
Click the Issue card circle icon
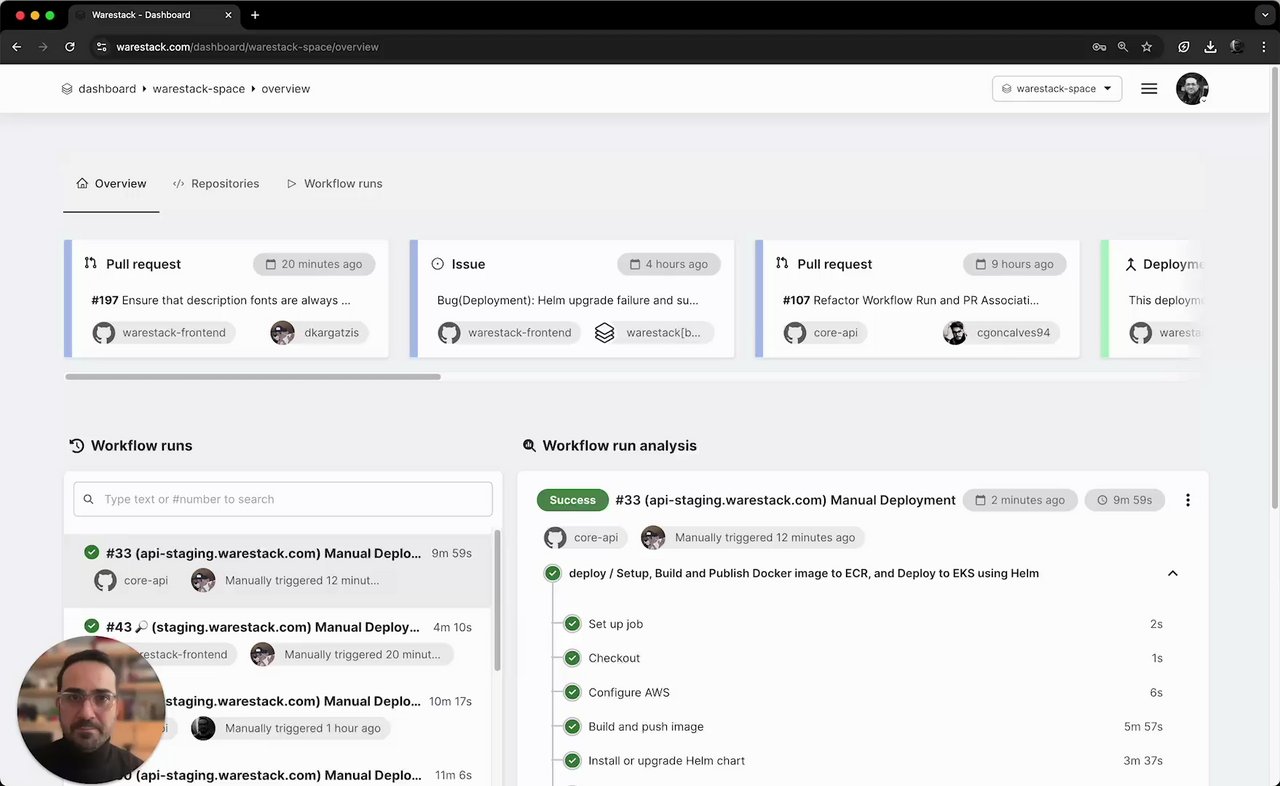[x=437, y=264]
